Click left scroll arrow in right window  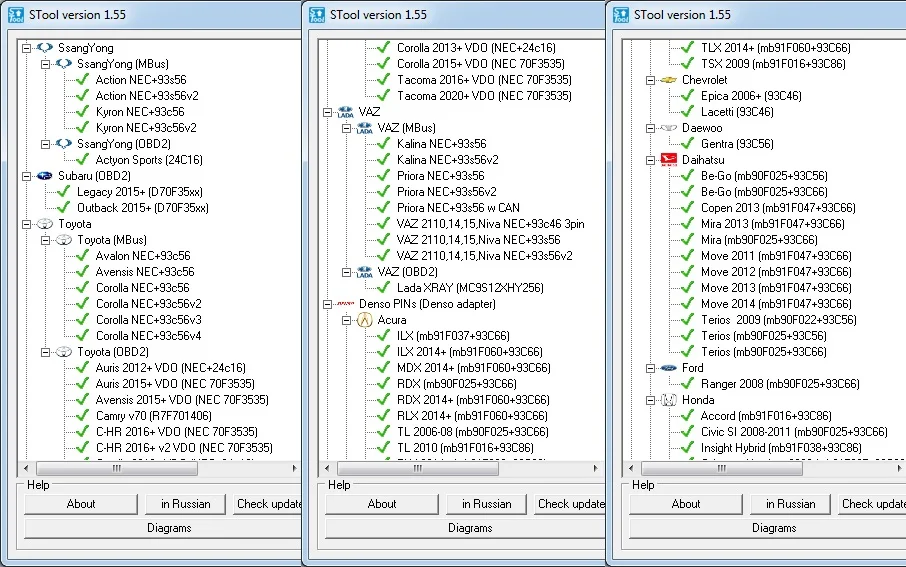(x=631, y=469)
